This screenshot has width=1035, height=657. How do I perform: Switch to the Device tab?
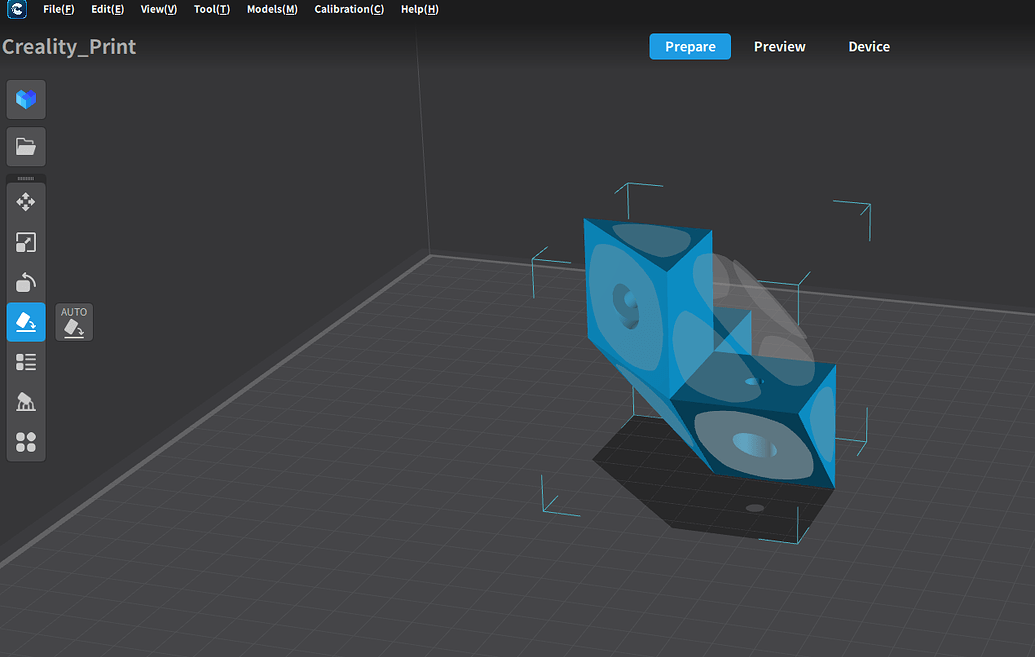point(869,46)
